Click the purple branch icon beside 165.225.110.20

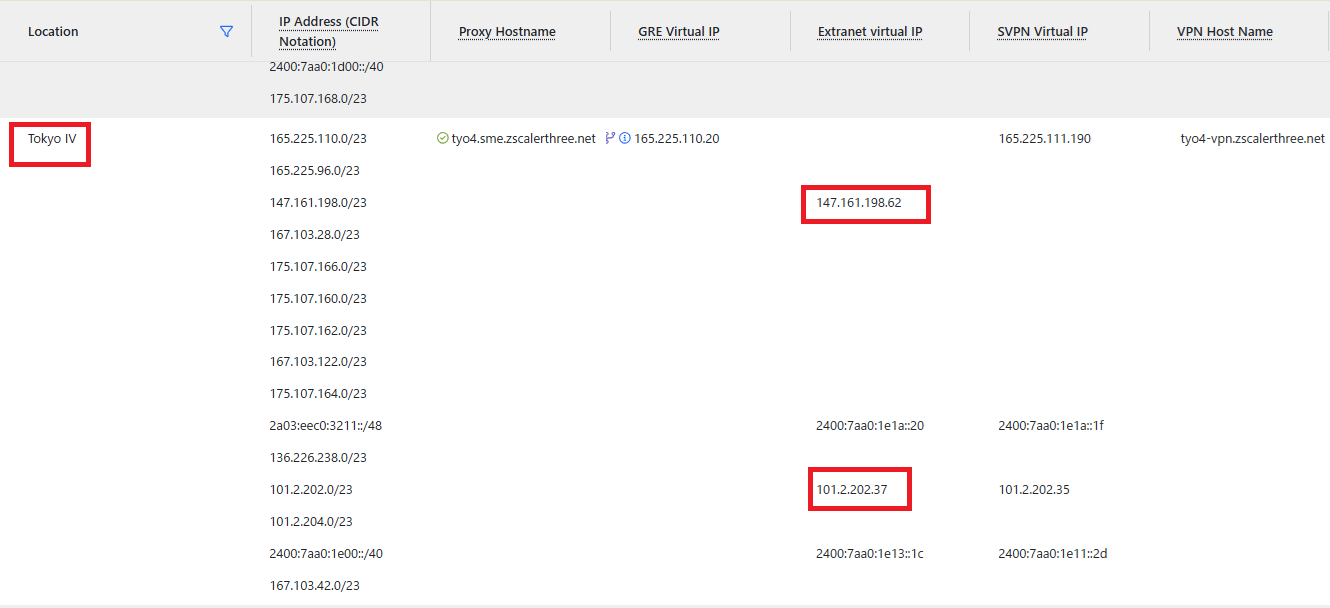pyautogui.click(x=610, y=139)
